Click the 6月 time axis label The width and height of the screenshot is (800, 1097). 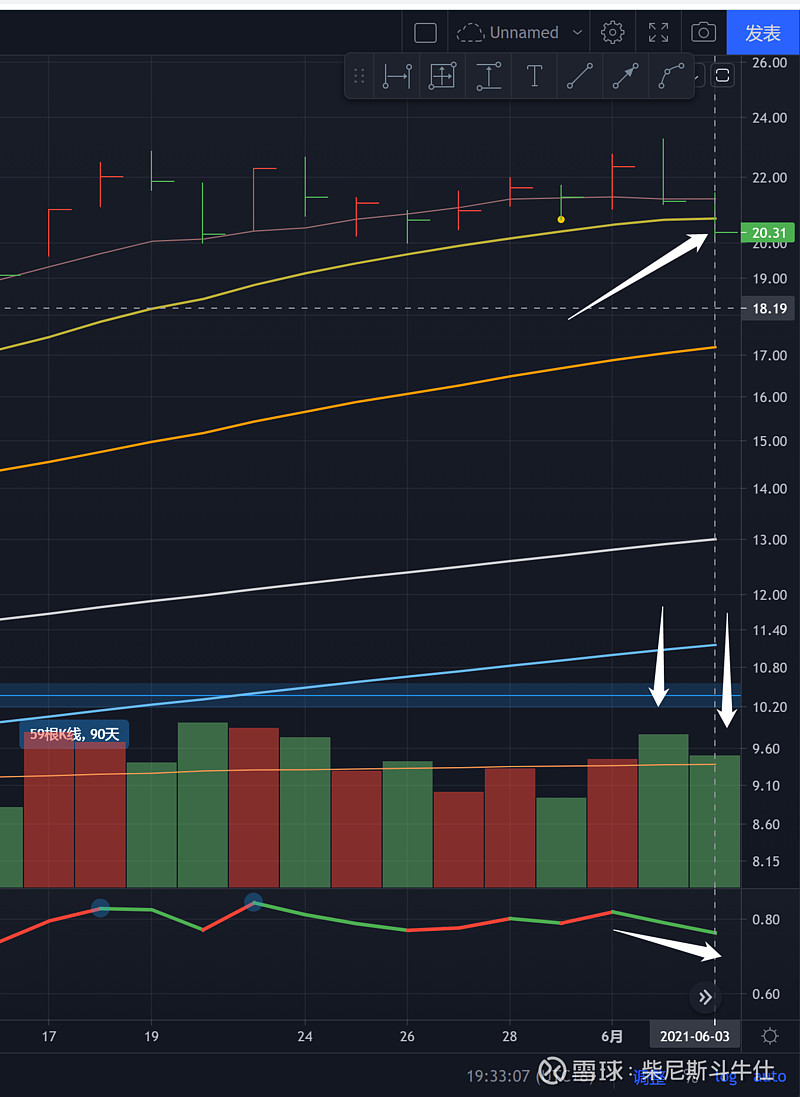pyautogui.click(x=612, y=1036)
